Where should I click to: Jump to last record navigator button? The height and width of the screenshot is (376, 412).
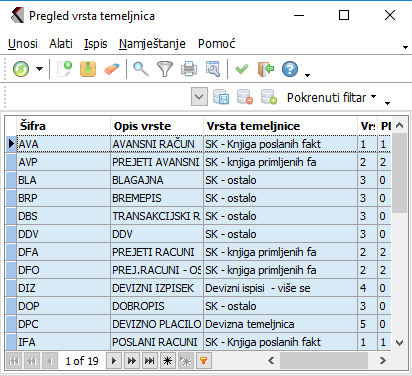(x=150, y=361)
